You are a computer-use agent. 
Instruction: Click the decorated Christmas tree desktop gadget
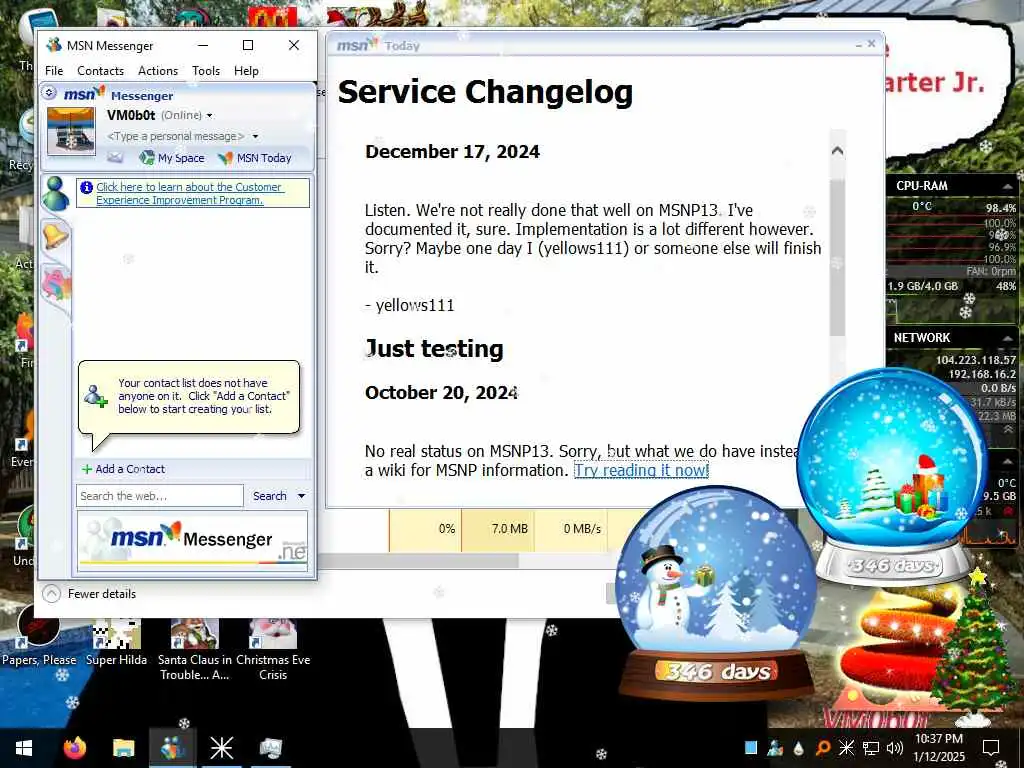pyautogui.click(x=975, y=647)
